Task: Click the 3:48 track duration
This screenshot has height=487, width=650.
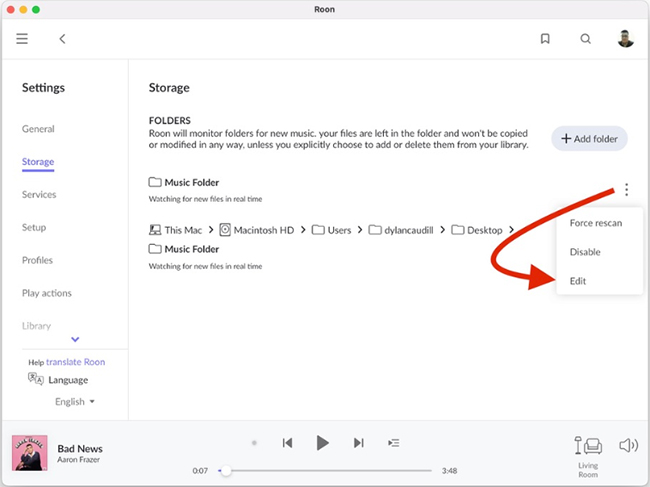Action: click(x=449, y=471)
